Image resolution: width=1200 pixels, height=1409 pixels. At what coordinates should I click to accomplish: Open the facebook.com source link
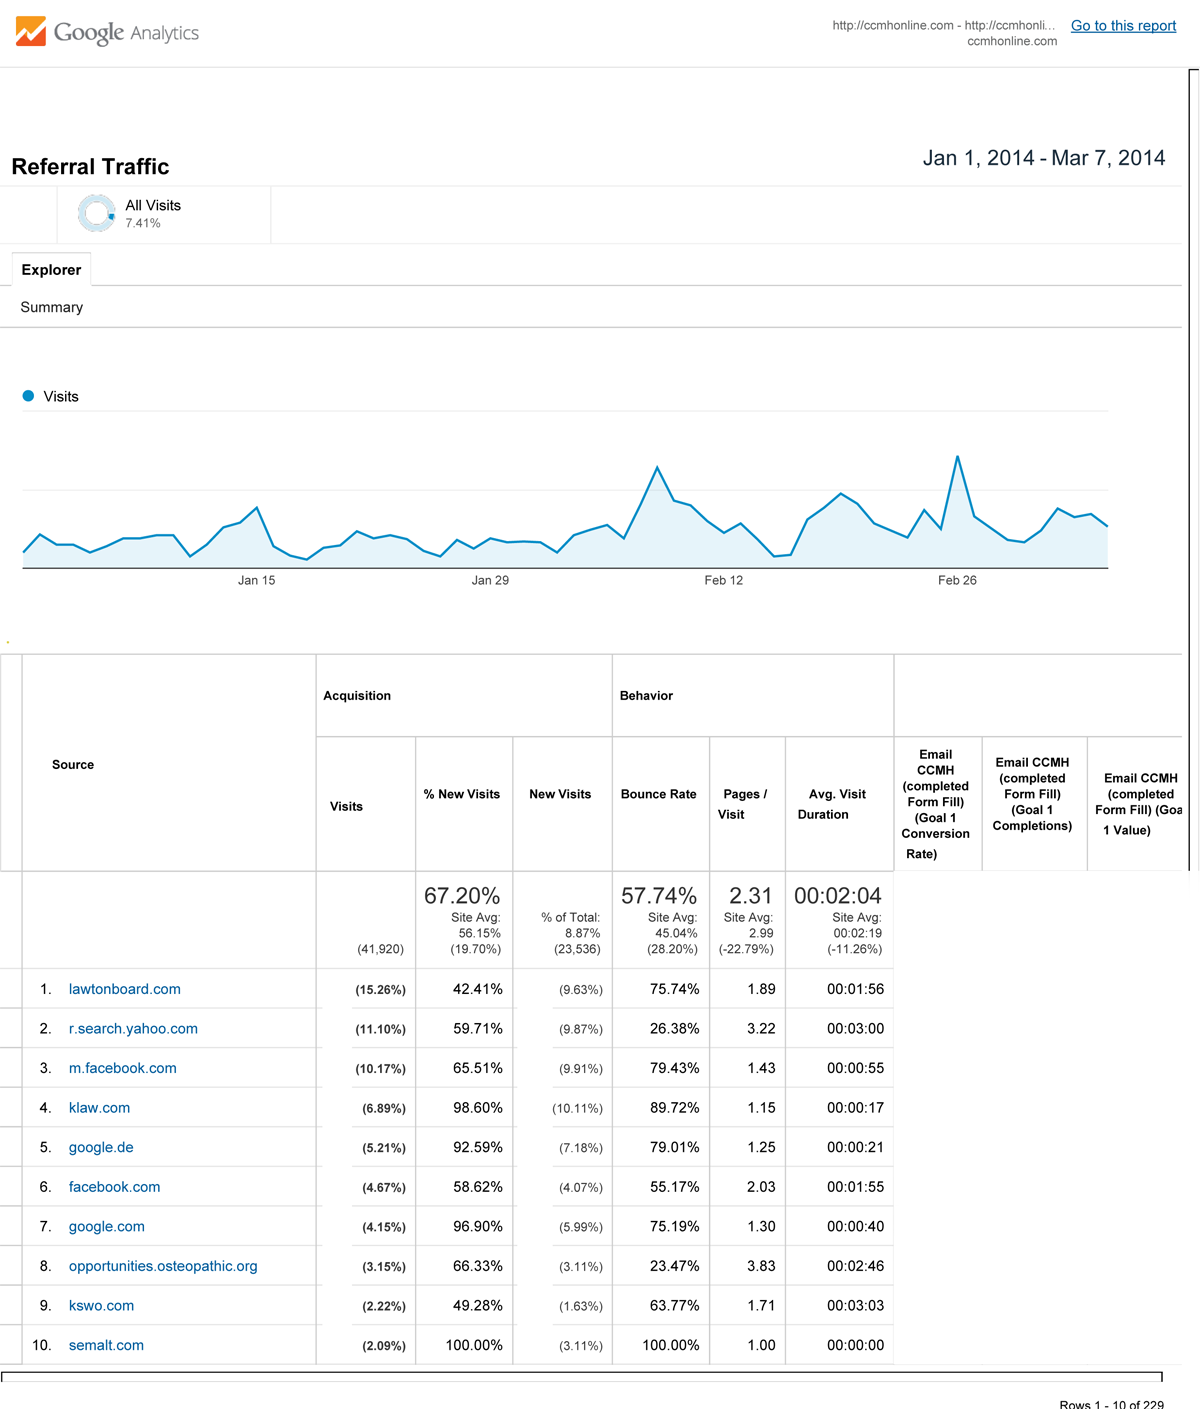click(x=114, y=1187)
